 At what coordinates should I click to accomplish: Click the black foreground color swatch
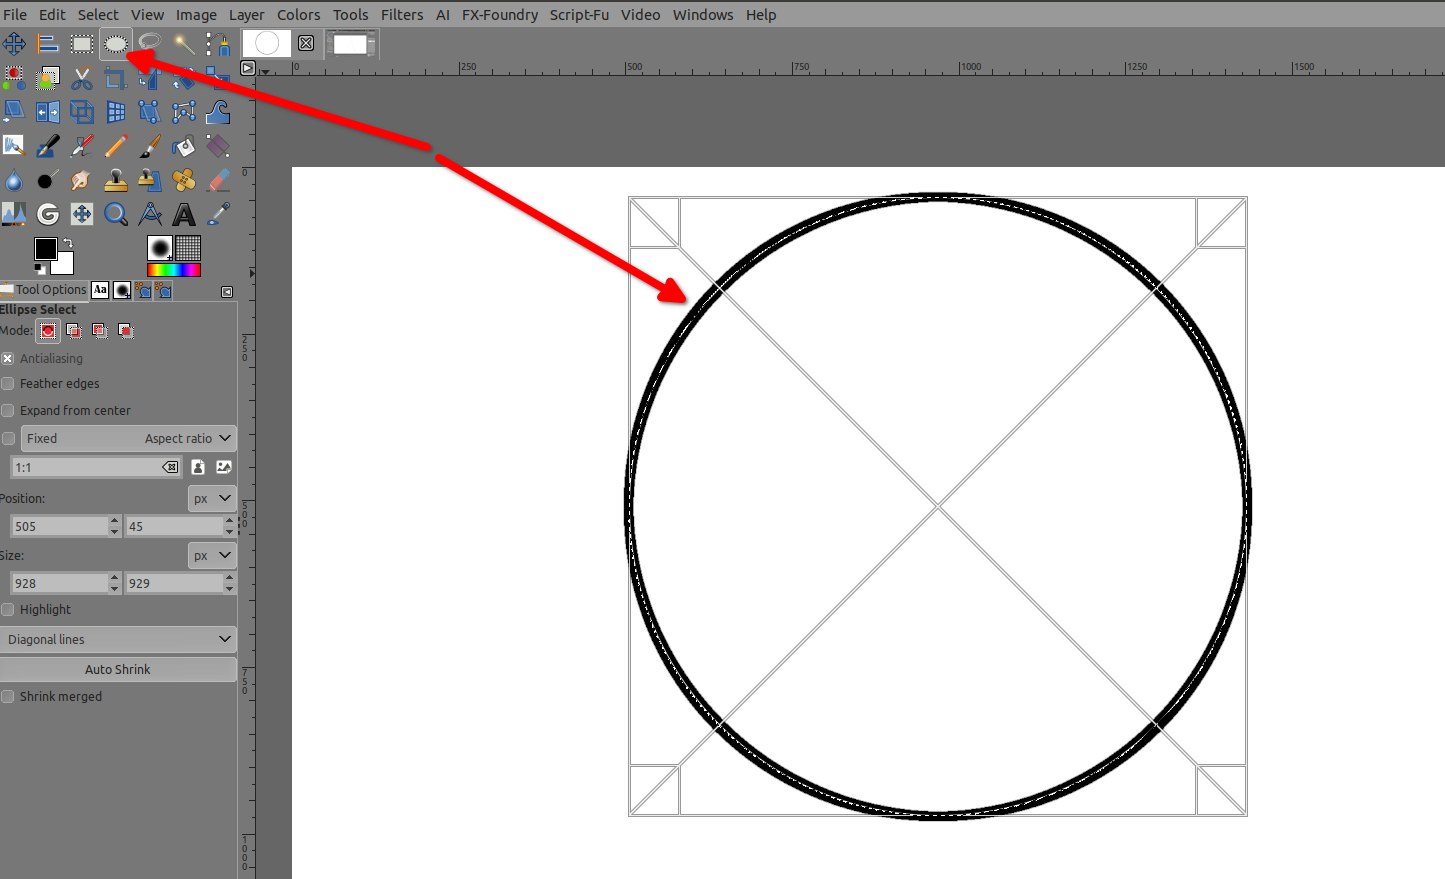[x=45, y=249]
